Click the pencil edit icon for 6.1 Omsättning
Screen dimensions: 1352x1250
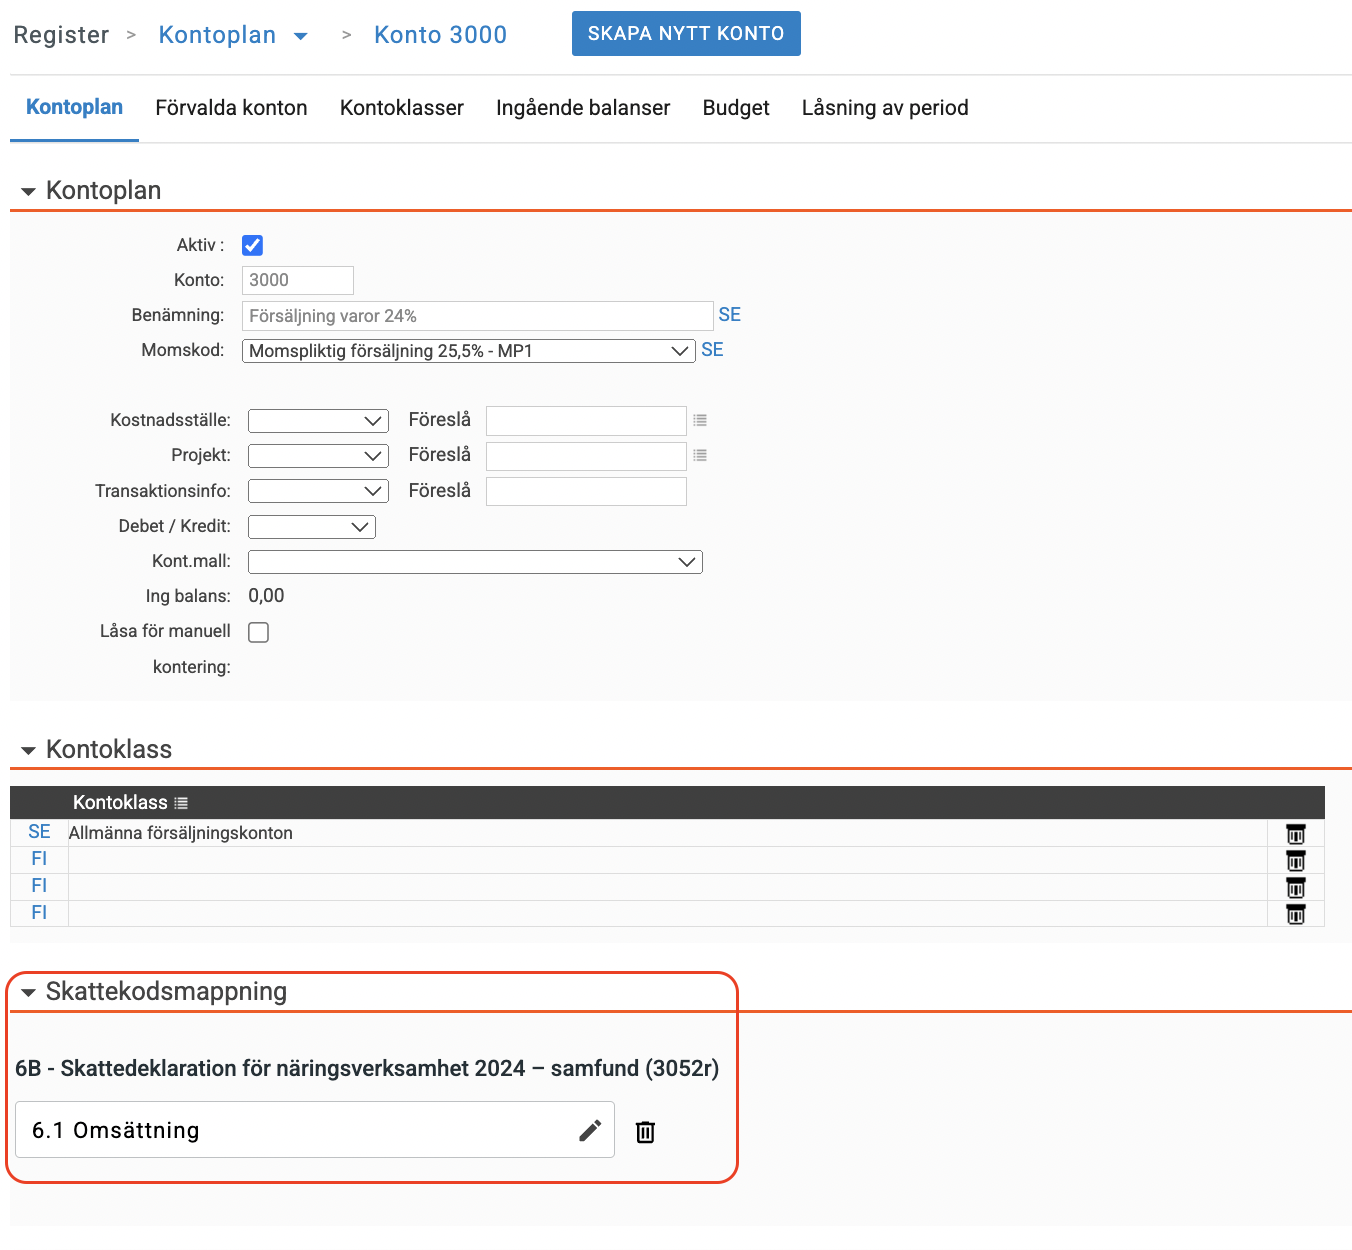pos(590,1130)
